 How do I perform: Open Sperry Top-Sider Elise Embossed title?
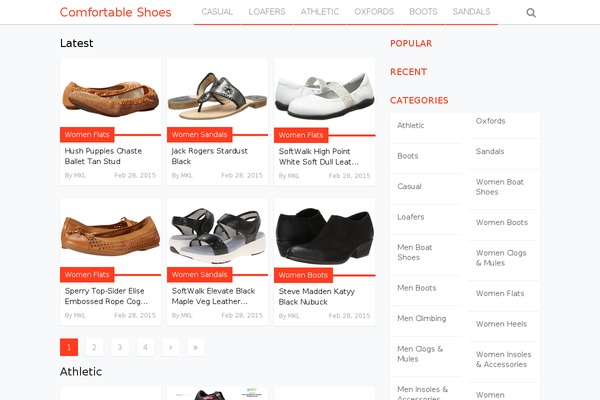[106, 296]
